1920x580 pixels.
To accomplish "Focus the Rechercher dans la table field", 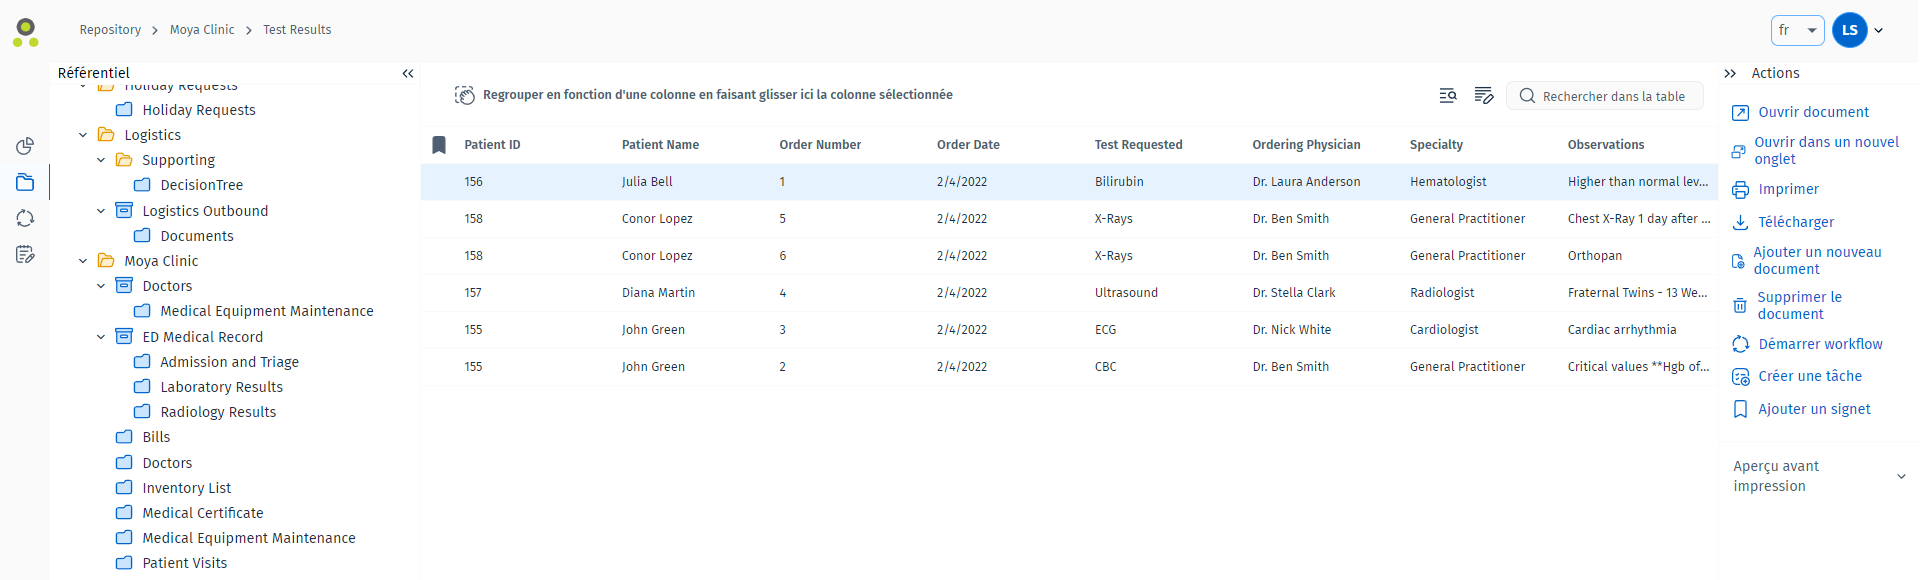I will point(1605,96).
